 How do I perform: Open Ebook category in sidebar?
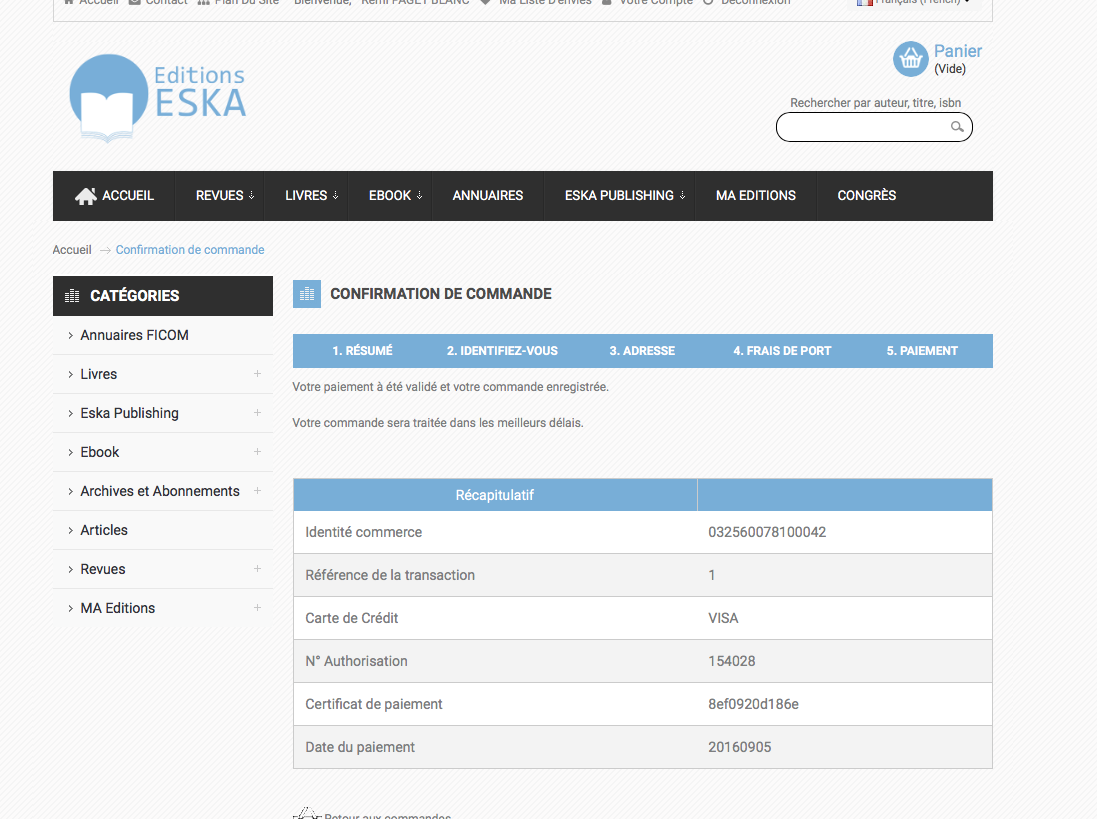(x=100, y=453)
